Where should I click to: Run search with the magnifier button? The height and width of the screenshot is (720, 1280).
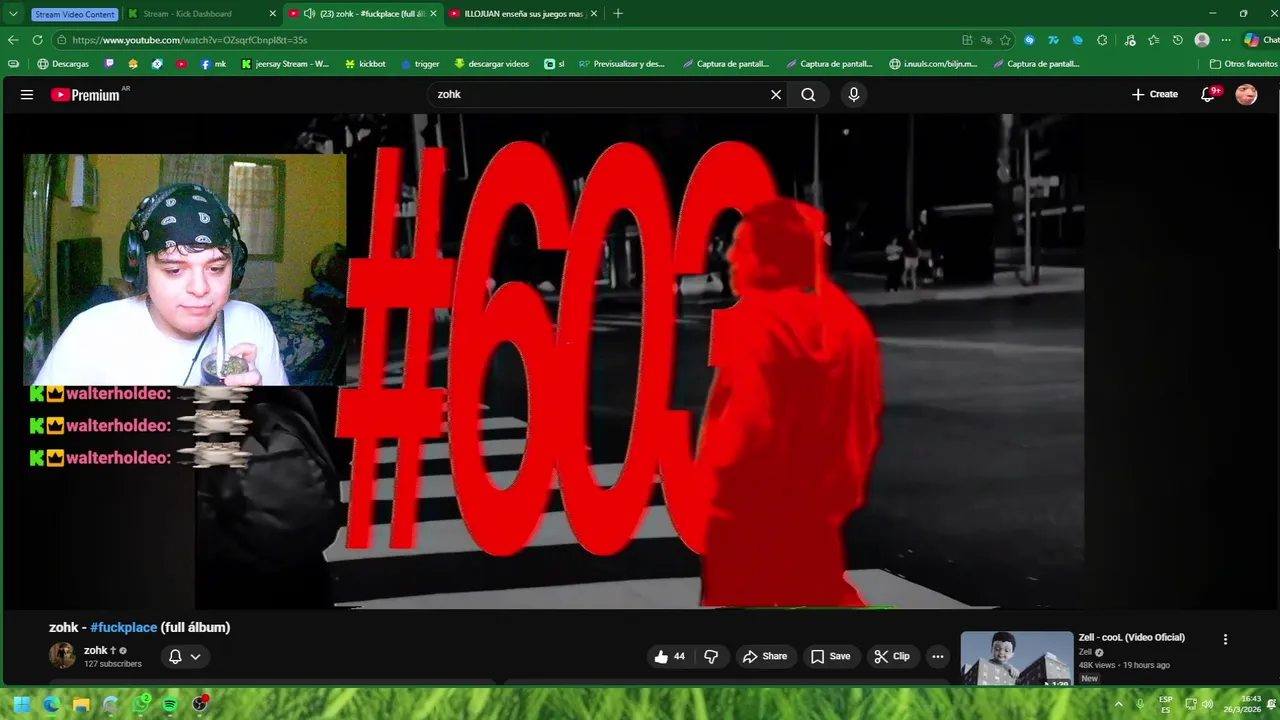coord(808,95)
